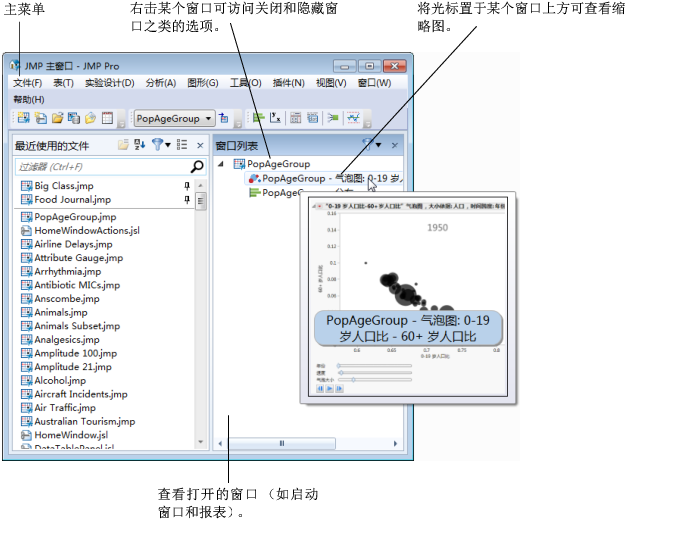
Task: Click the Window List horizontal scrollbar
Action: tap(282, 443)
